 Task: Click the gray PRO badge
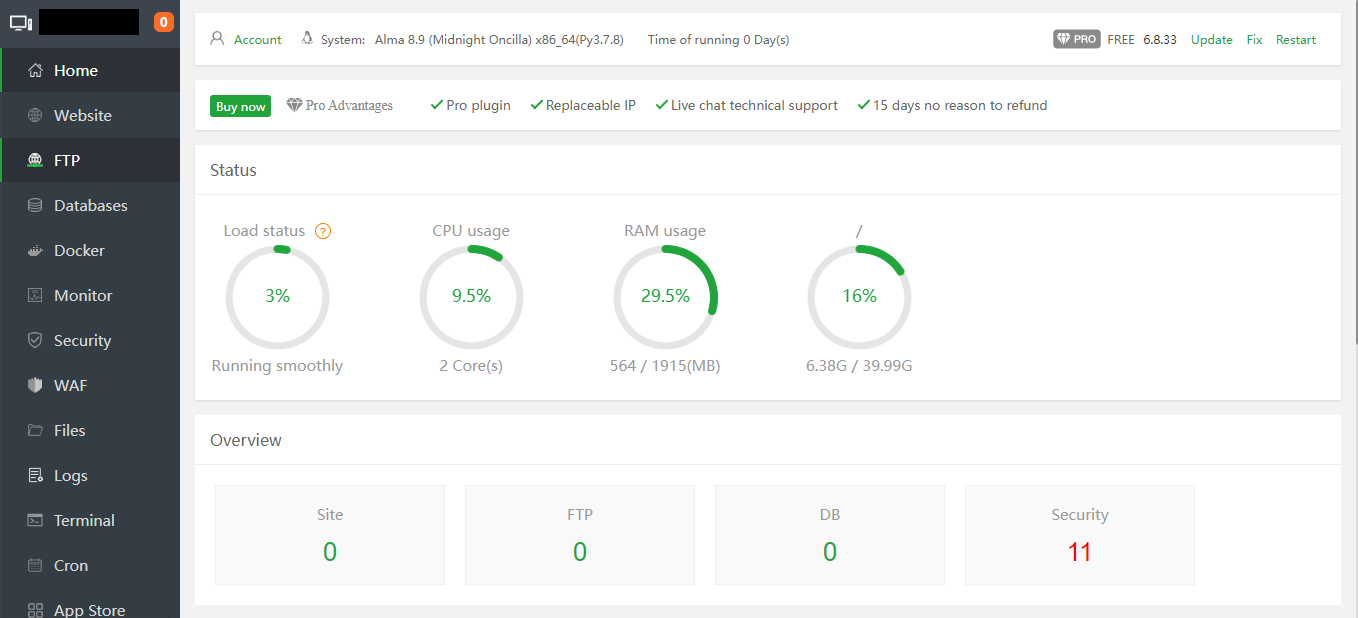coord(1076,39)
